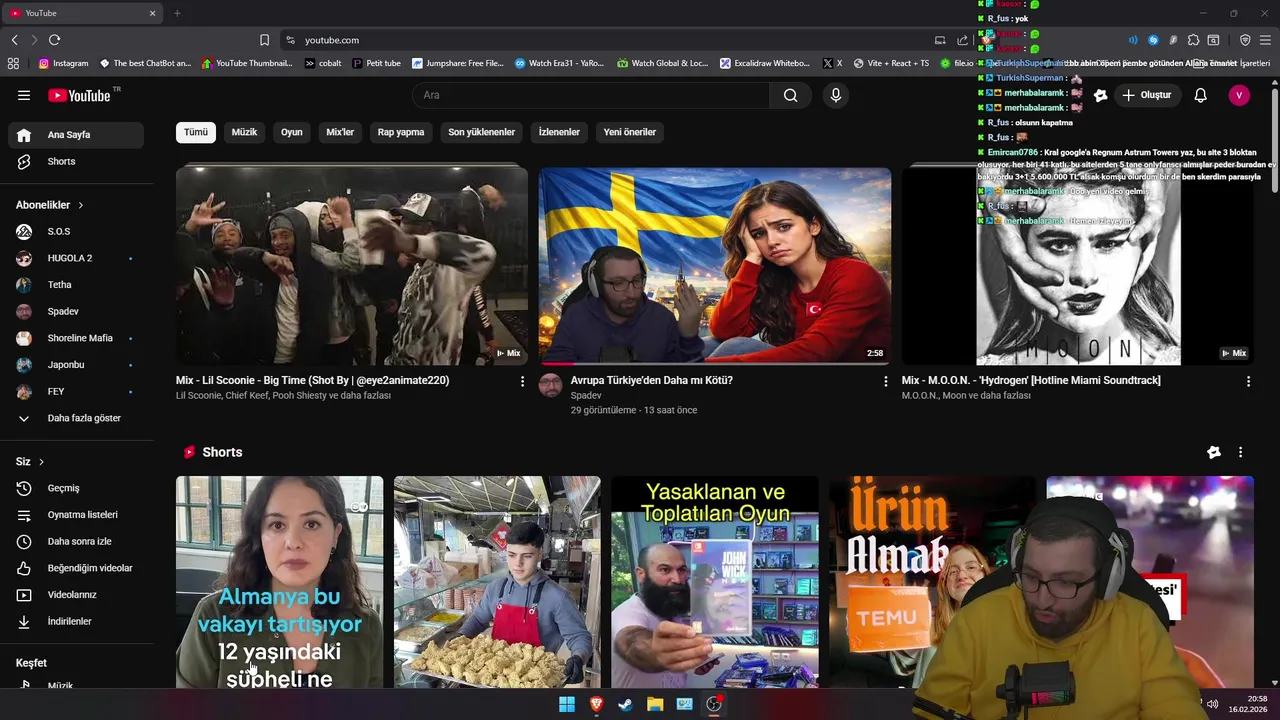Screen dimensions: 1280x720
Task: Open the Petit tube bookmark
Action: tap(376, 63)
